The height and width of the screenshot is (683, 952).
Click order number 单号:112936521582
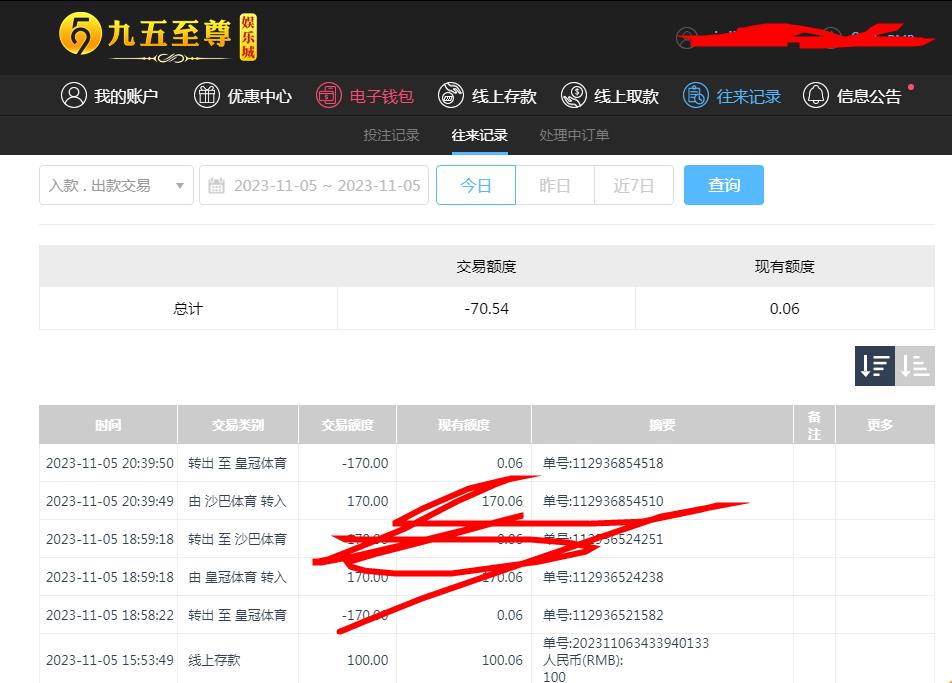pyautogui.click(x=603, y=615)
